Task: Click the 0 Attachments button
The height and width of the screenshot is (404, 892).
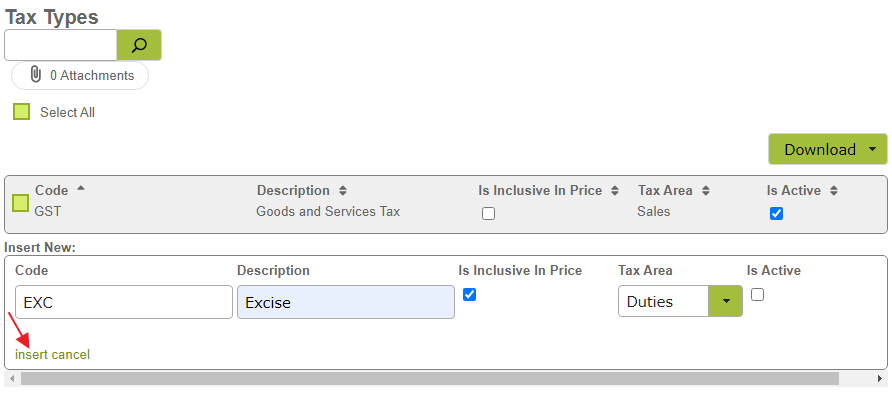Action: point(80,76)
